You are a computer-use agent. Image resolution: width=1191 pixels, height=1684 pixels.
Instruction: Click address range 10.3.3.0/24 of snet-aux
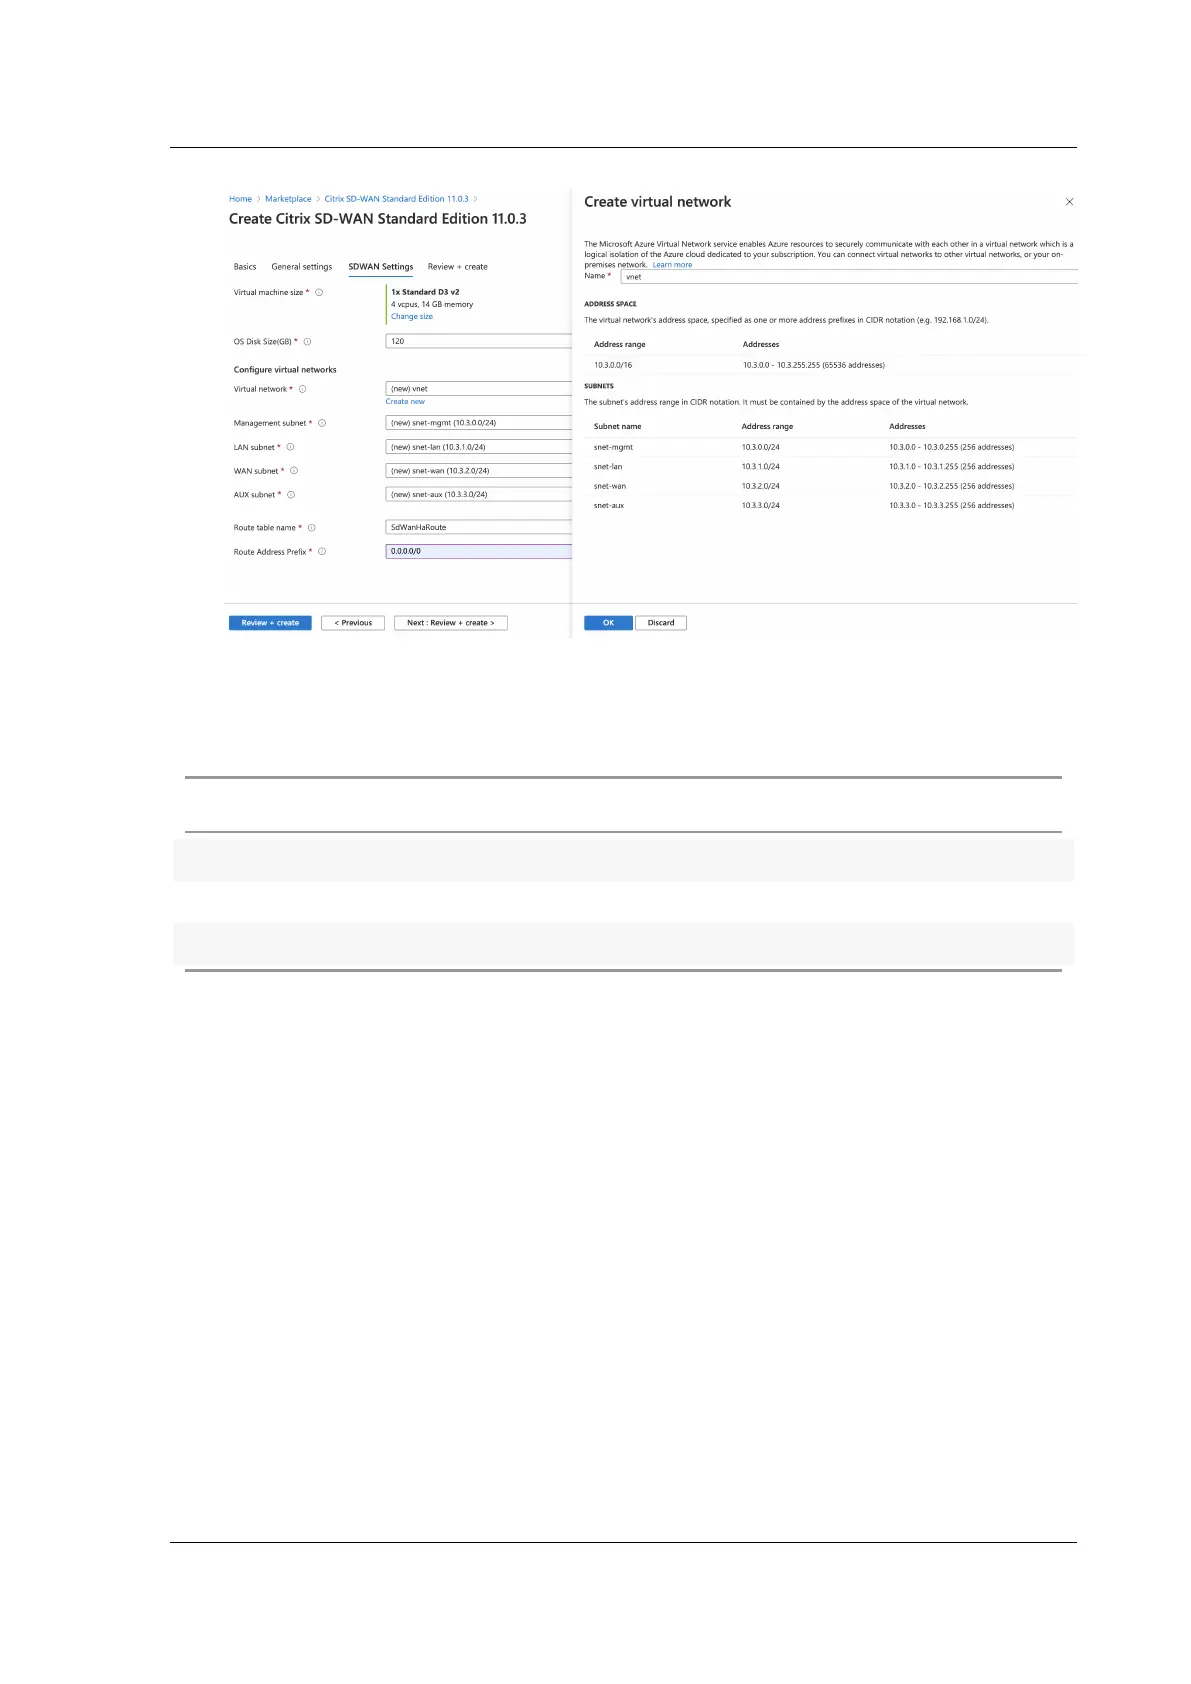coord(761,506)
